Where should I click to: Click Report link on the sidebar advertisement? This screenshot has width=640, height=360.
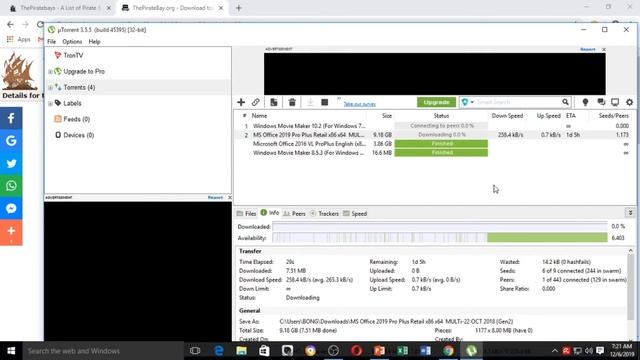pyautogui.click(x=215, y=198)
